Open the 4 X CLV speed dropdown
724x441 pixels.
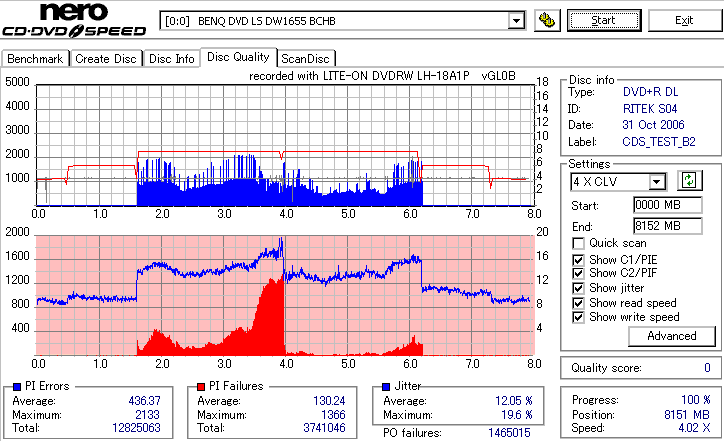(x=656, y=181)
